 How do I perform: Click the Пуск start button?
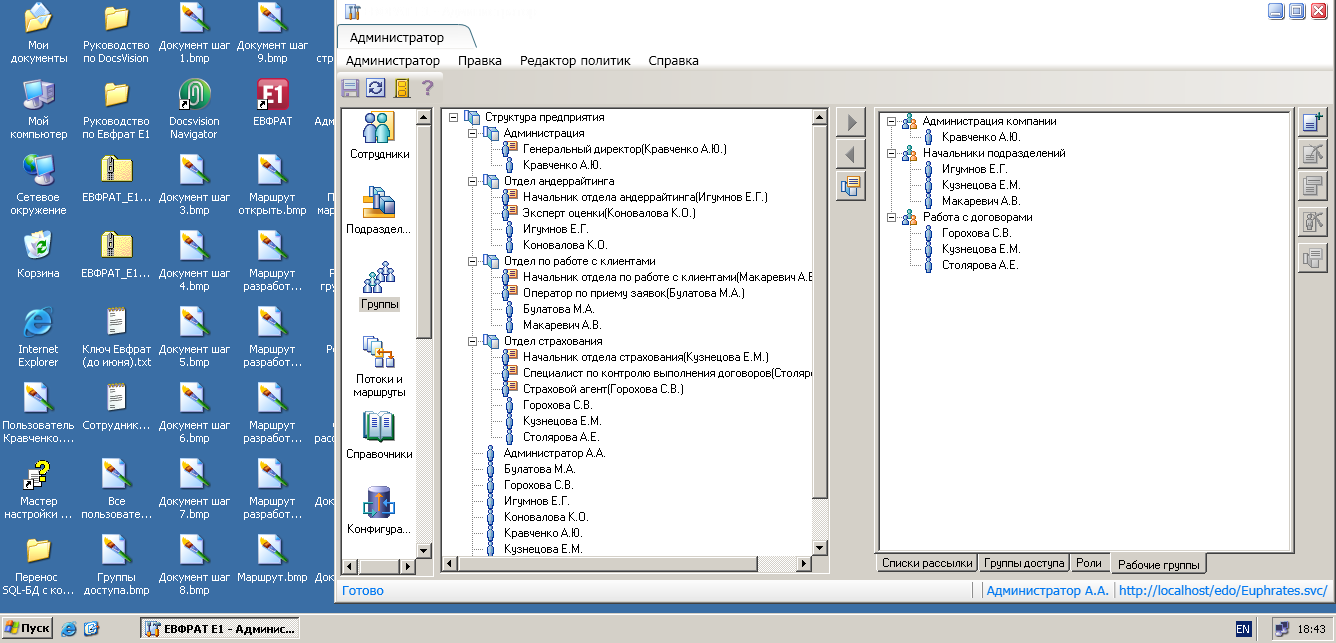(x=27, y=629)
